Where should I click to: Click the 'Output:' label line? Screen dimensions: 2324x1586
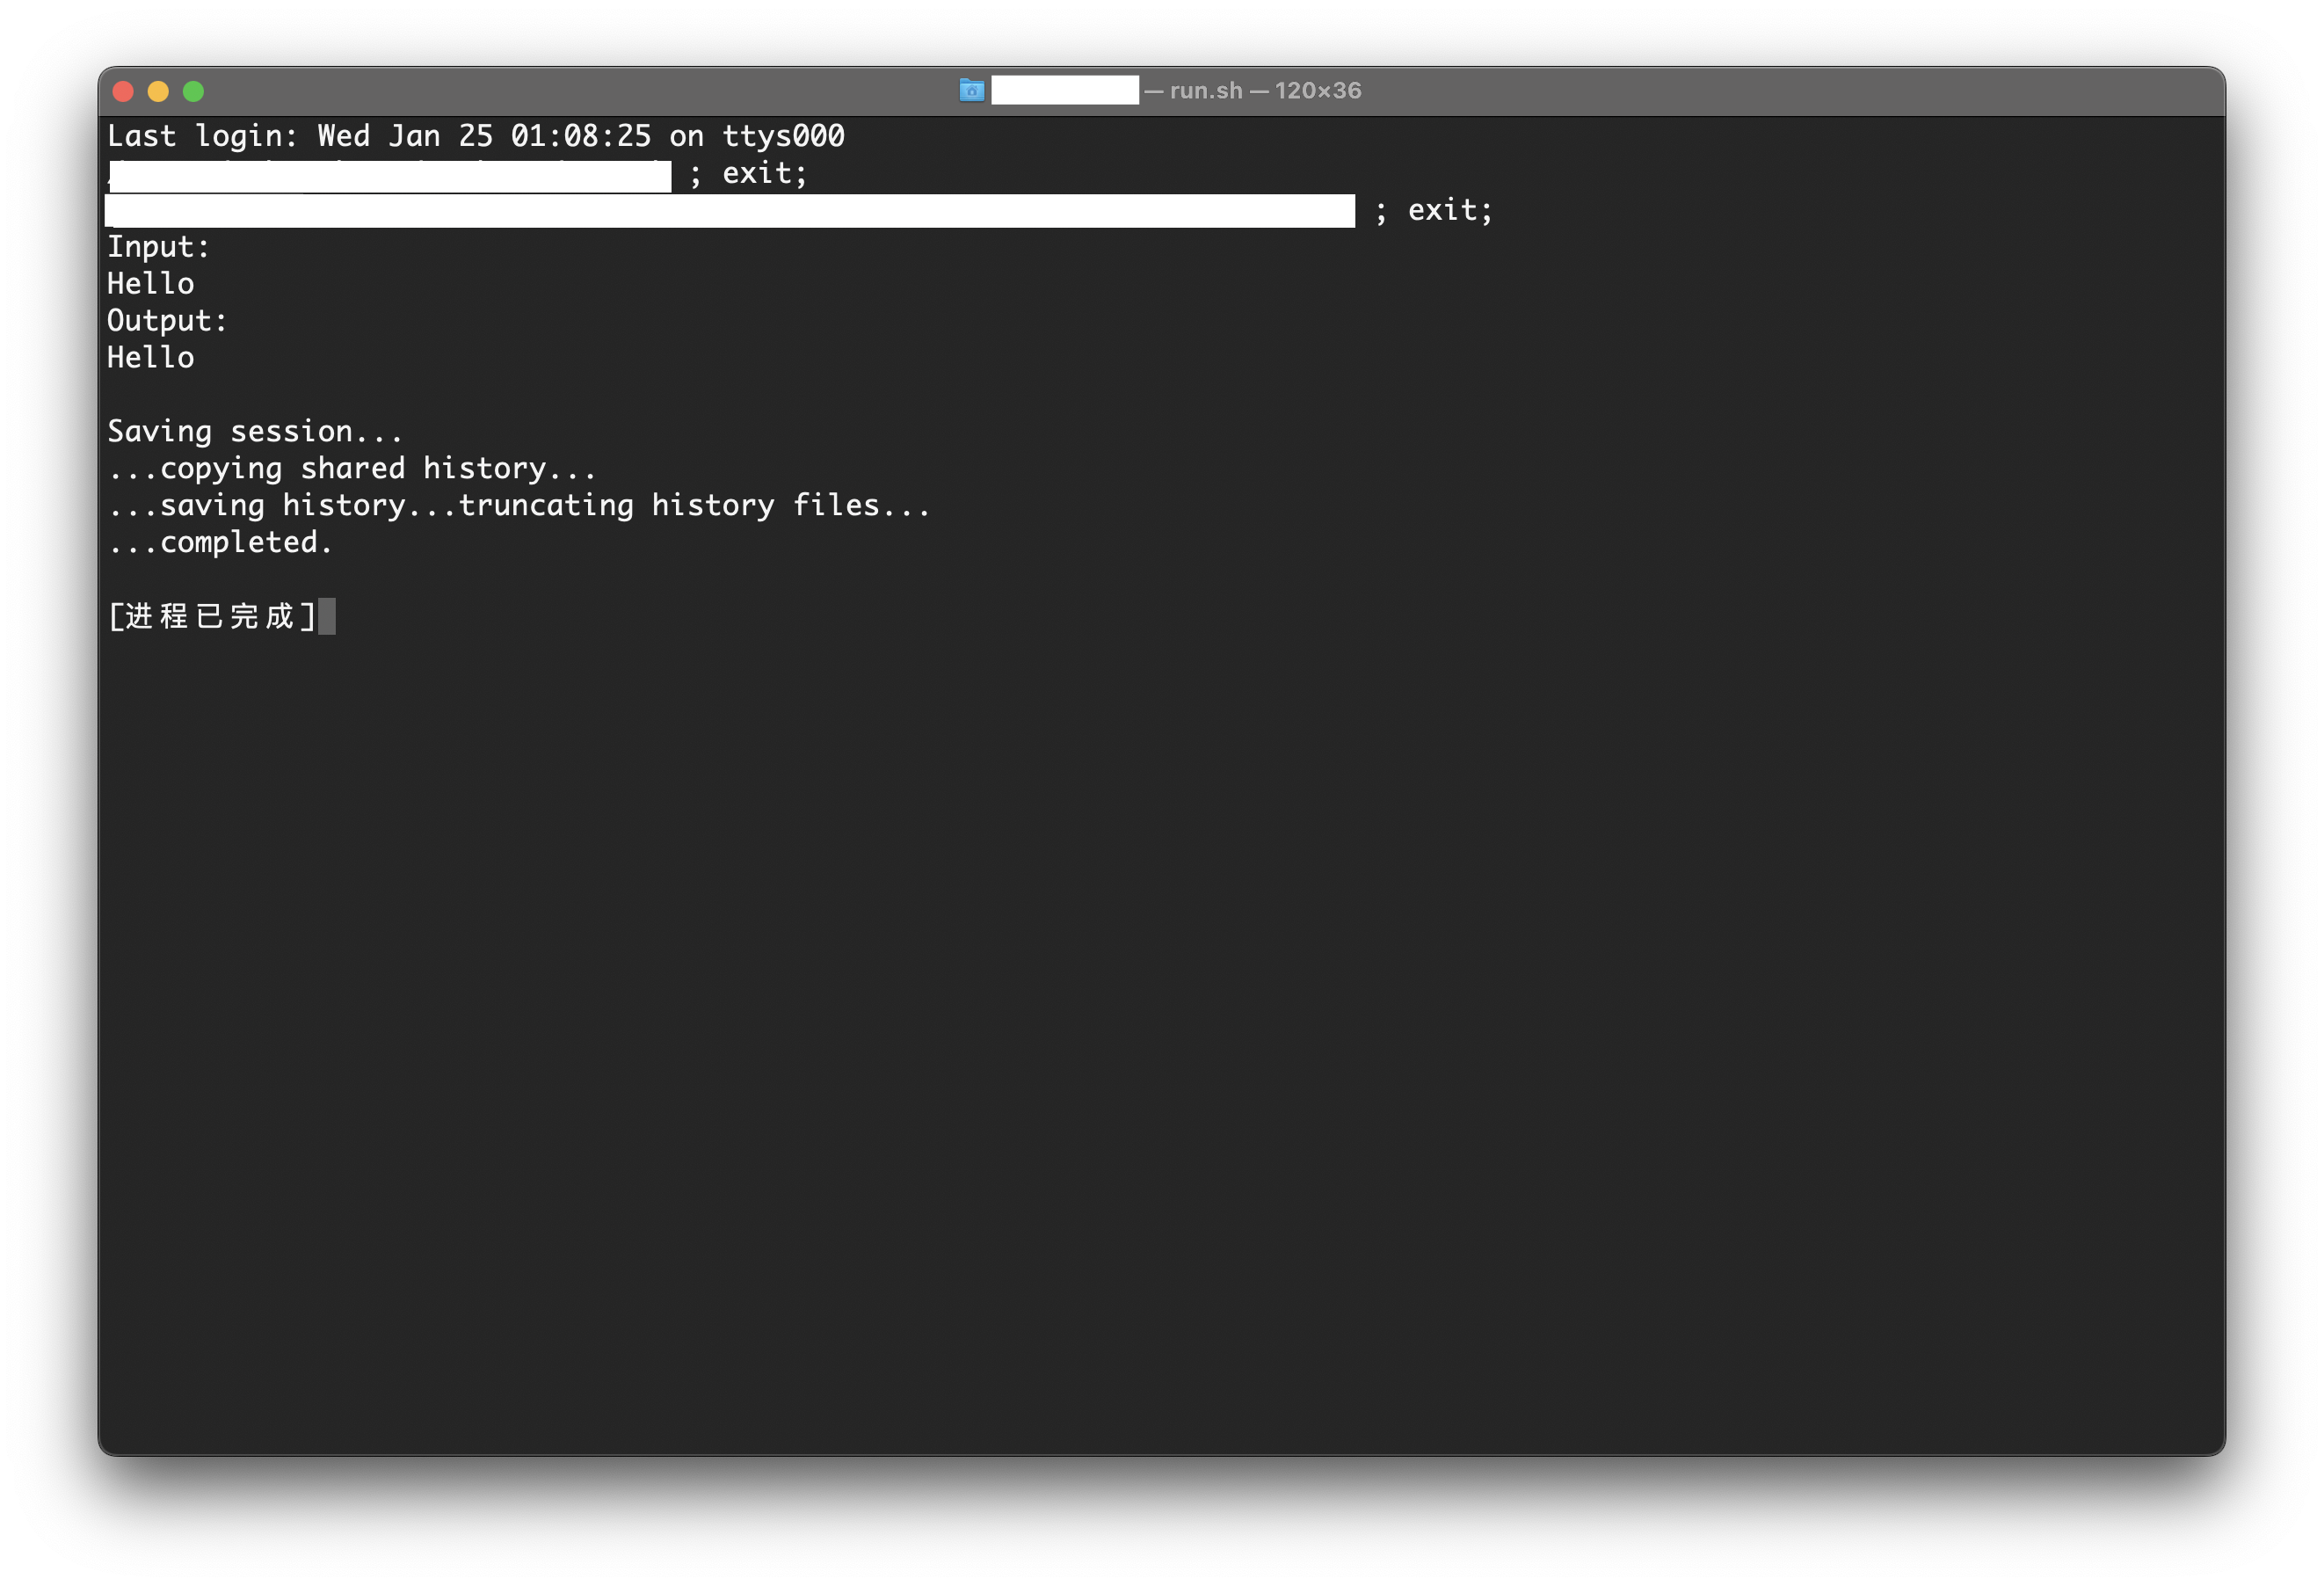[x=167, y=321]
